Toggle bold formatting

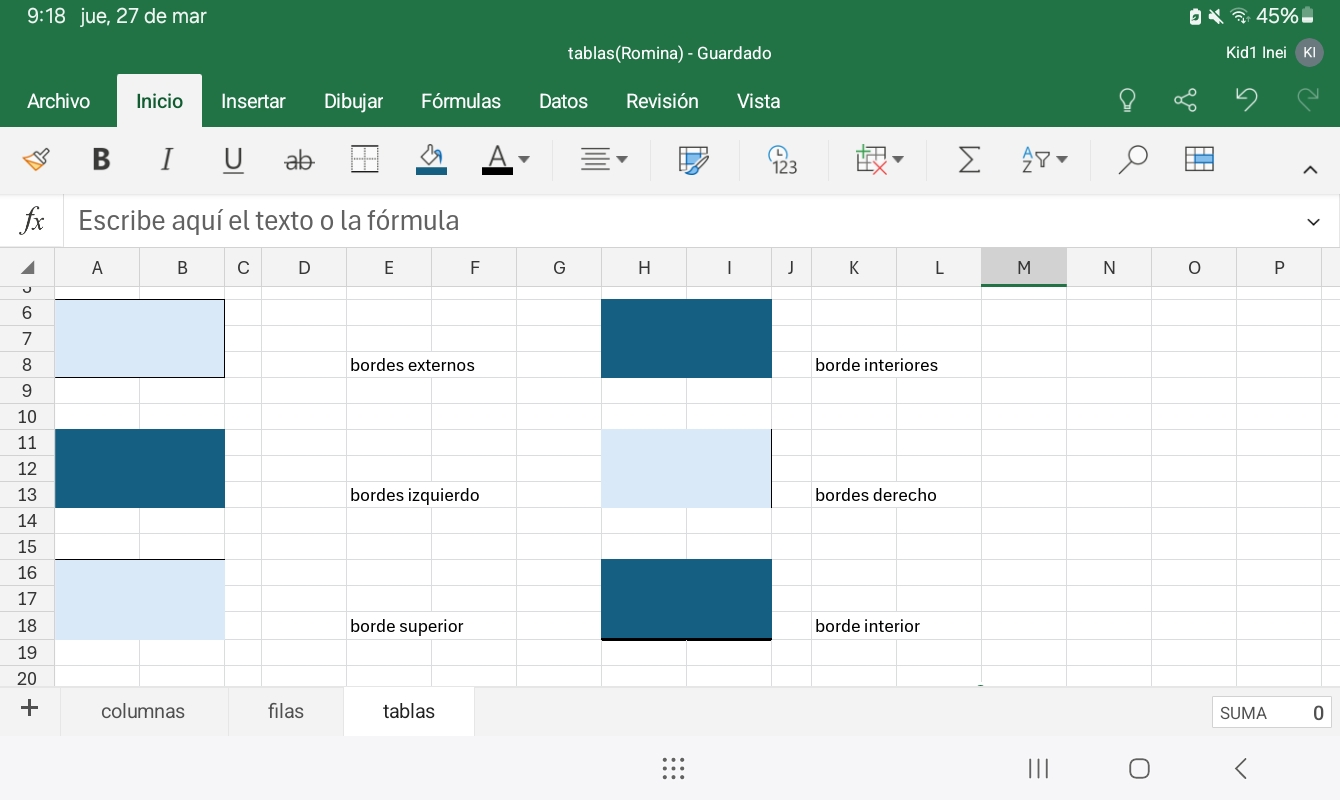pos(101,160)
